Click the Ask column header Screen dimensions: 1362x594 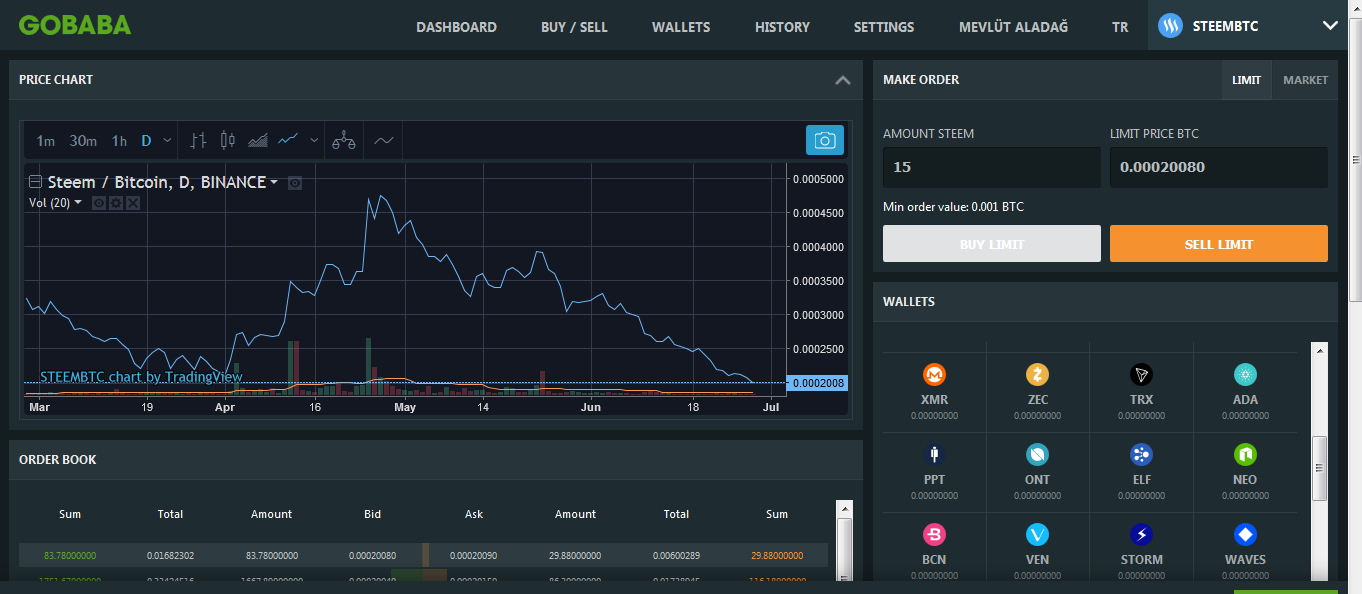tap(474, 514)
